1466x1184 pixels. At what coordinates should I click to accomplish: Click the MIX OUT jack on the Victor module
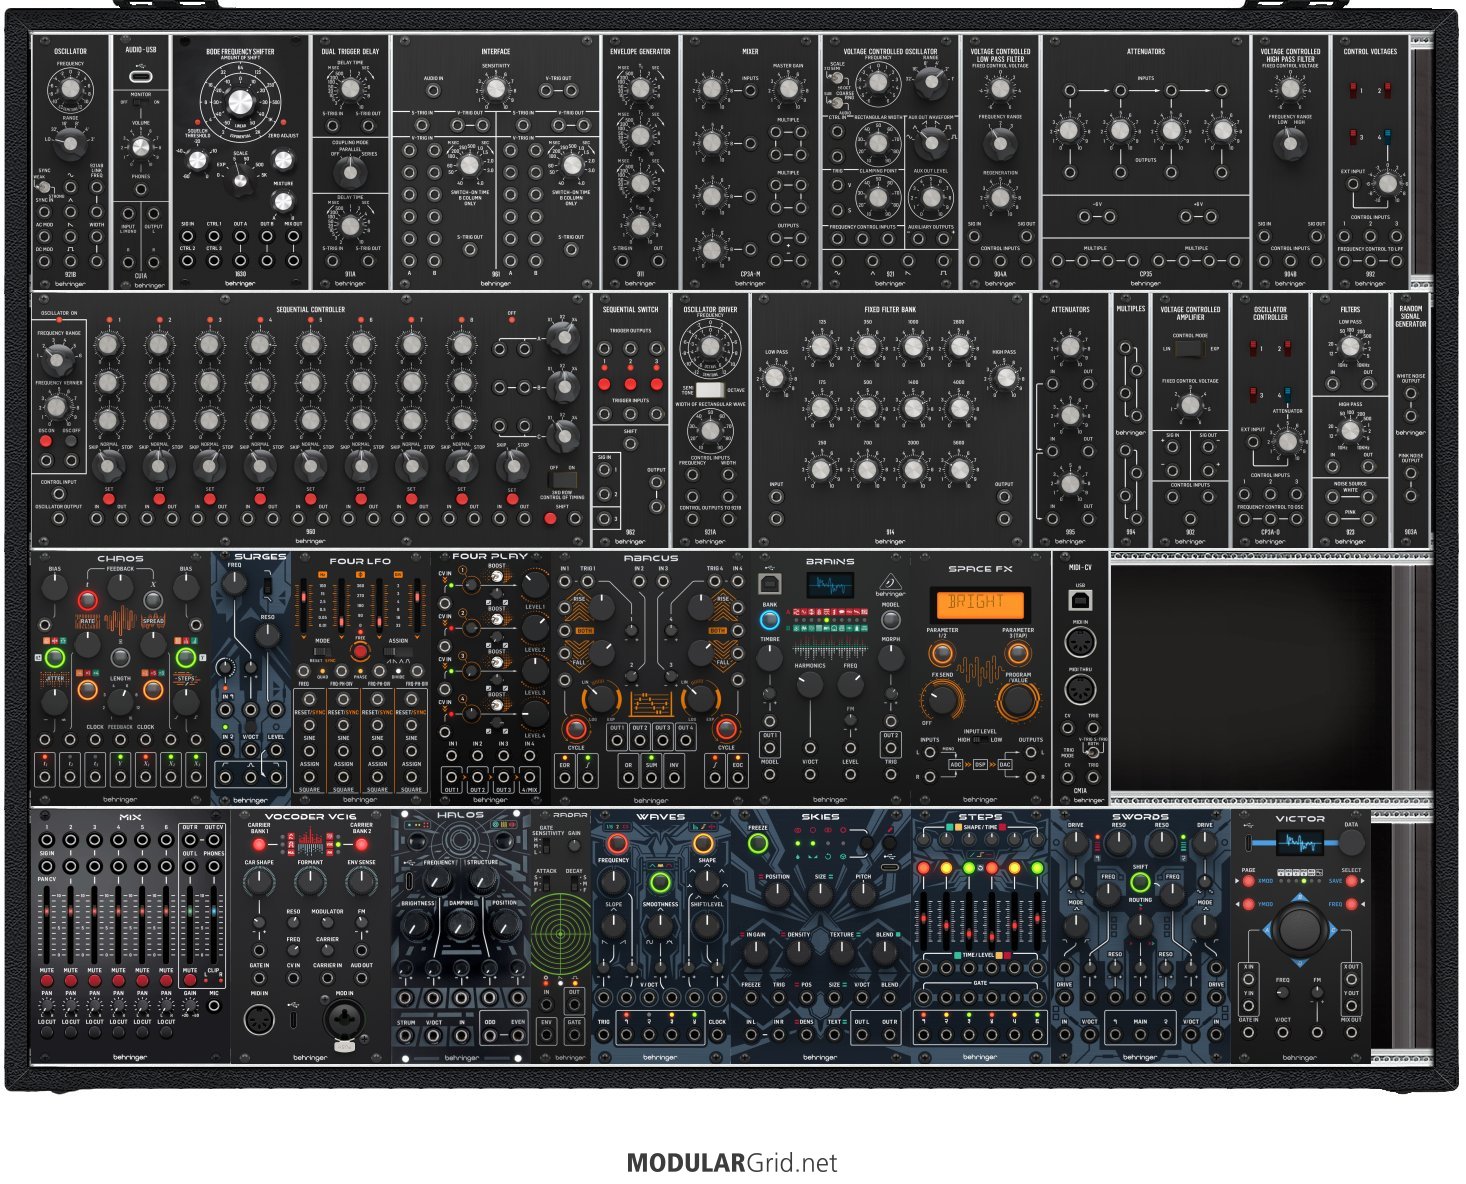coord(1351,1033)
